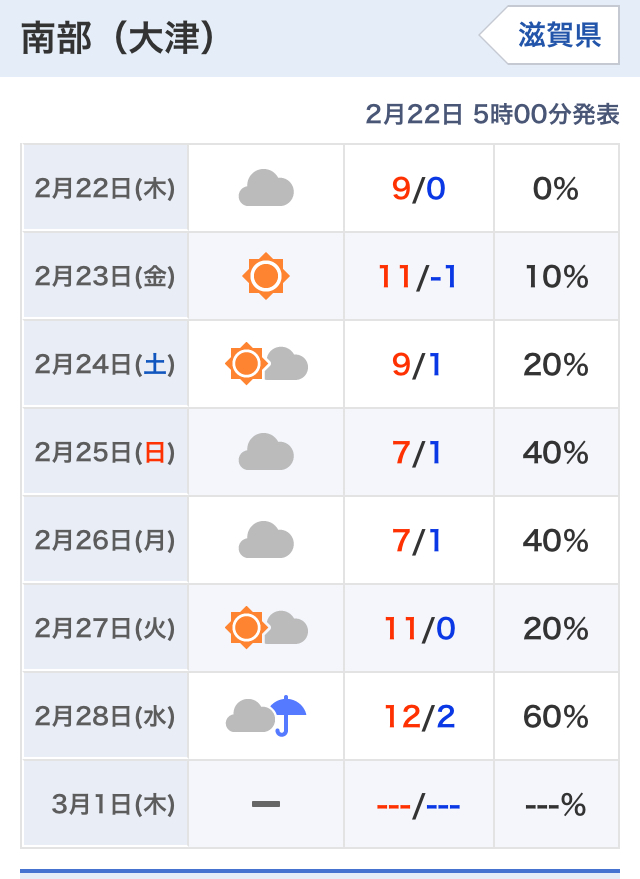Click the cloudy icon for 2月22日

click(266, 188)
